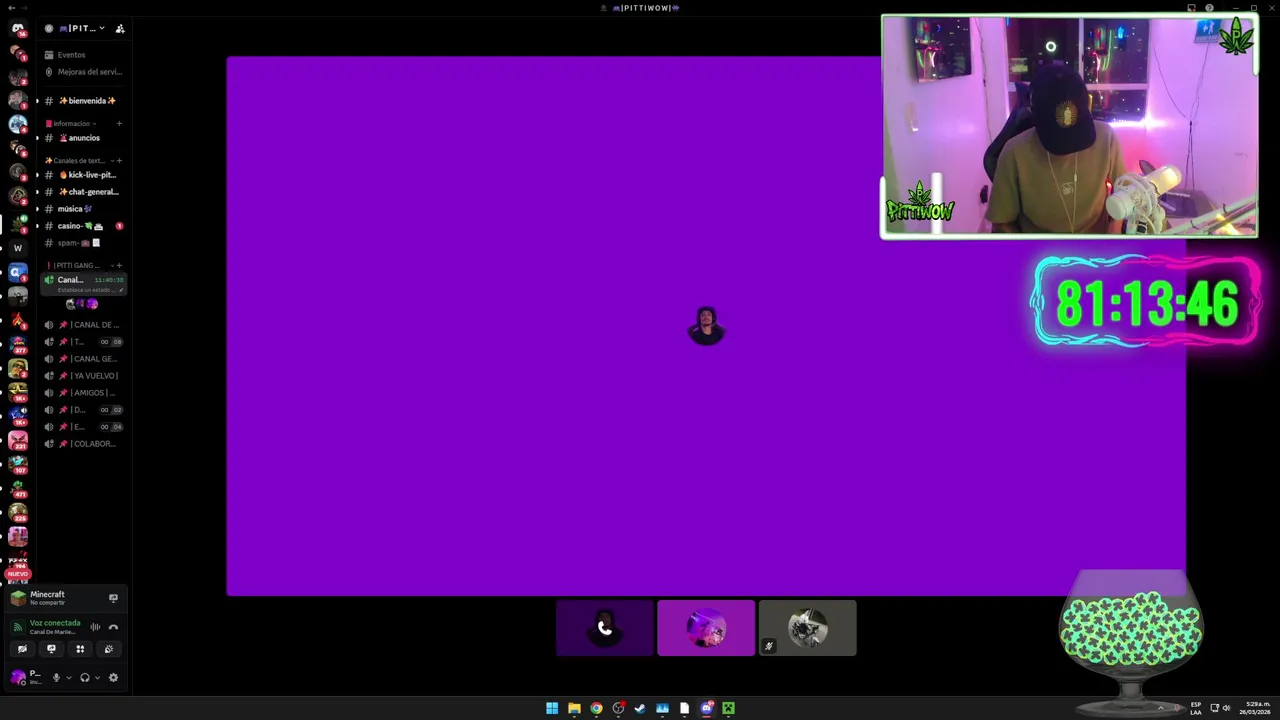The height and width of the screenshot is (720, 1280).
Task: Join the YA VUELVO voice channel
Action: (x=84, y=376)
